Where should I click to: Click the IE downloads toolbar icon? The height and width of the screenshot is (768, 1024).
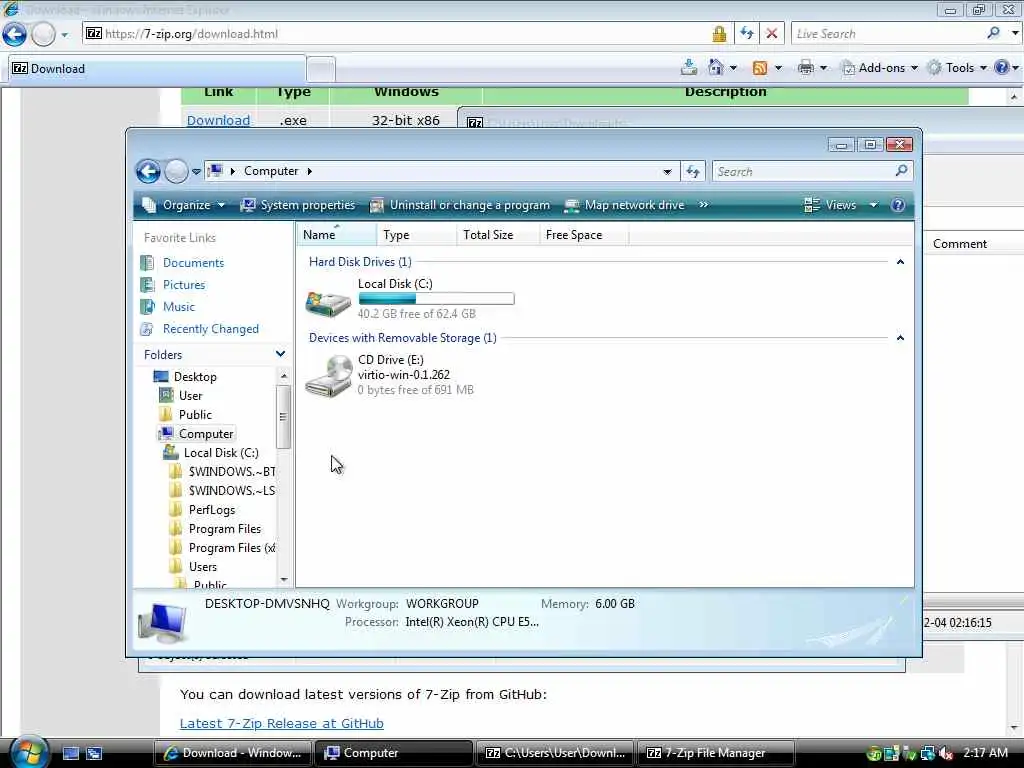[688, 67]
